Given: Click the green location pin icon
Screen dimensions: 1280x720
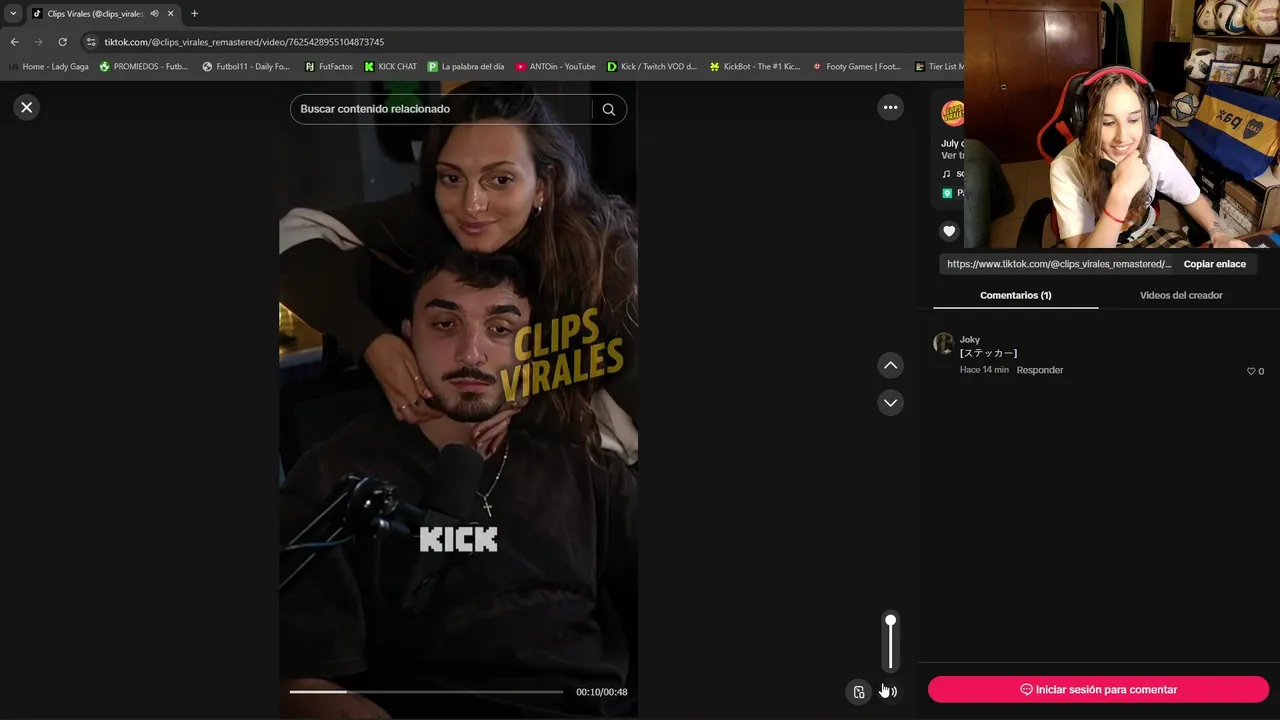Looking at the screenshot, I should [x=947, y=193].
